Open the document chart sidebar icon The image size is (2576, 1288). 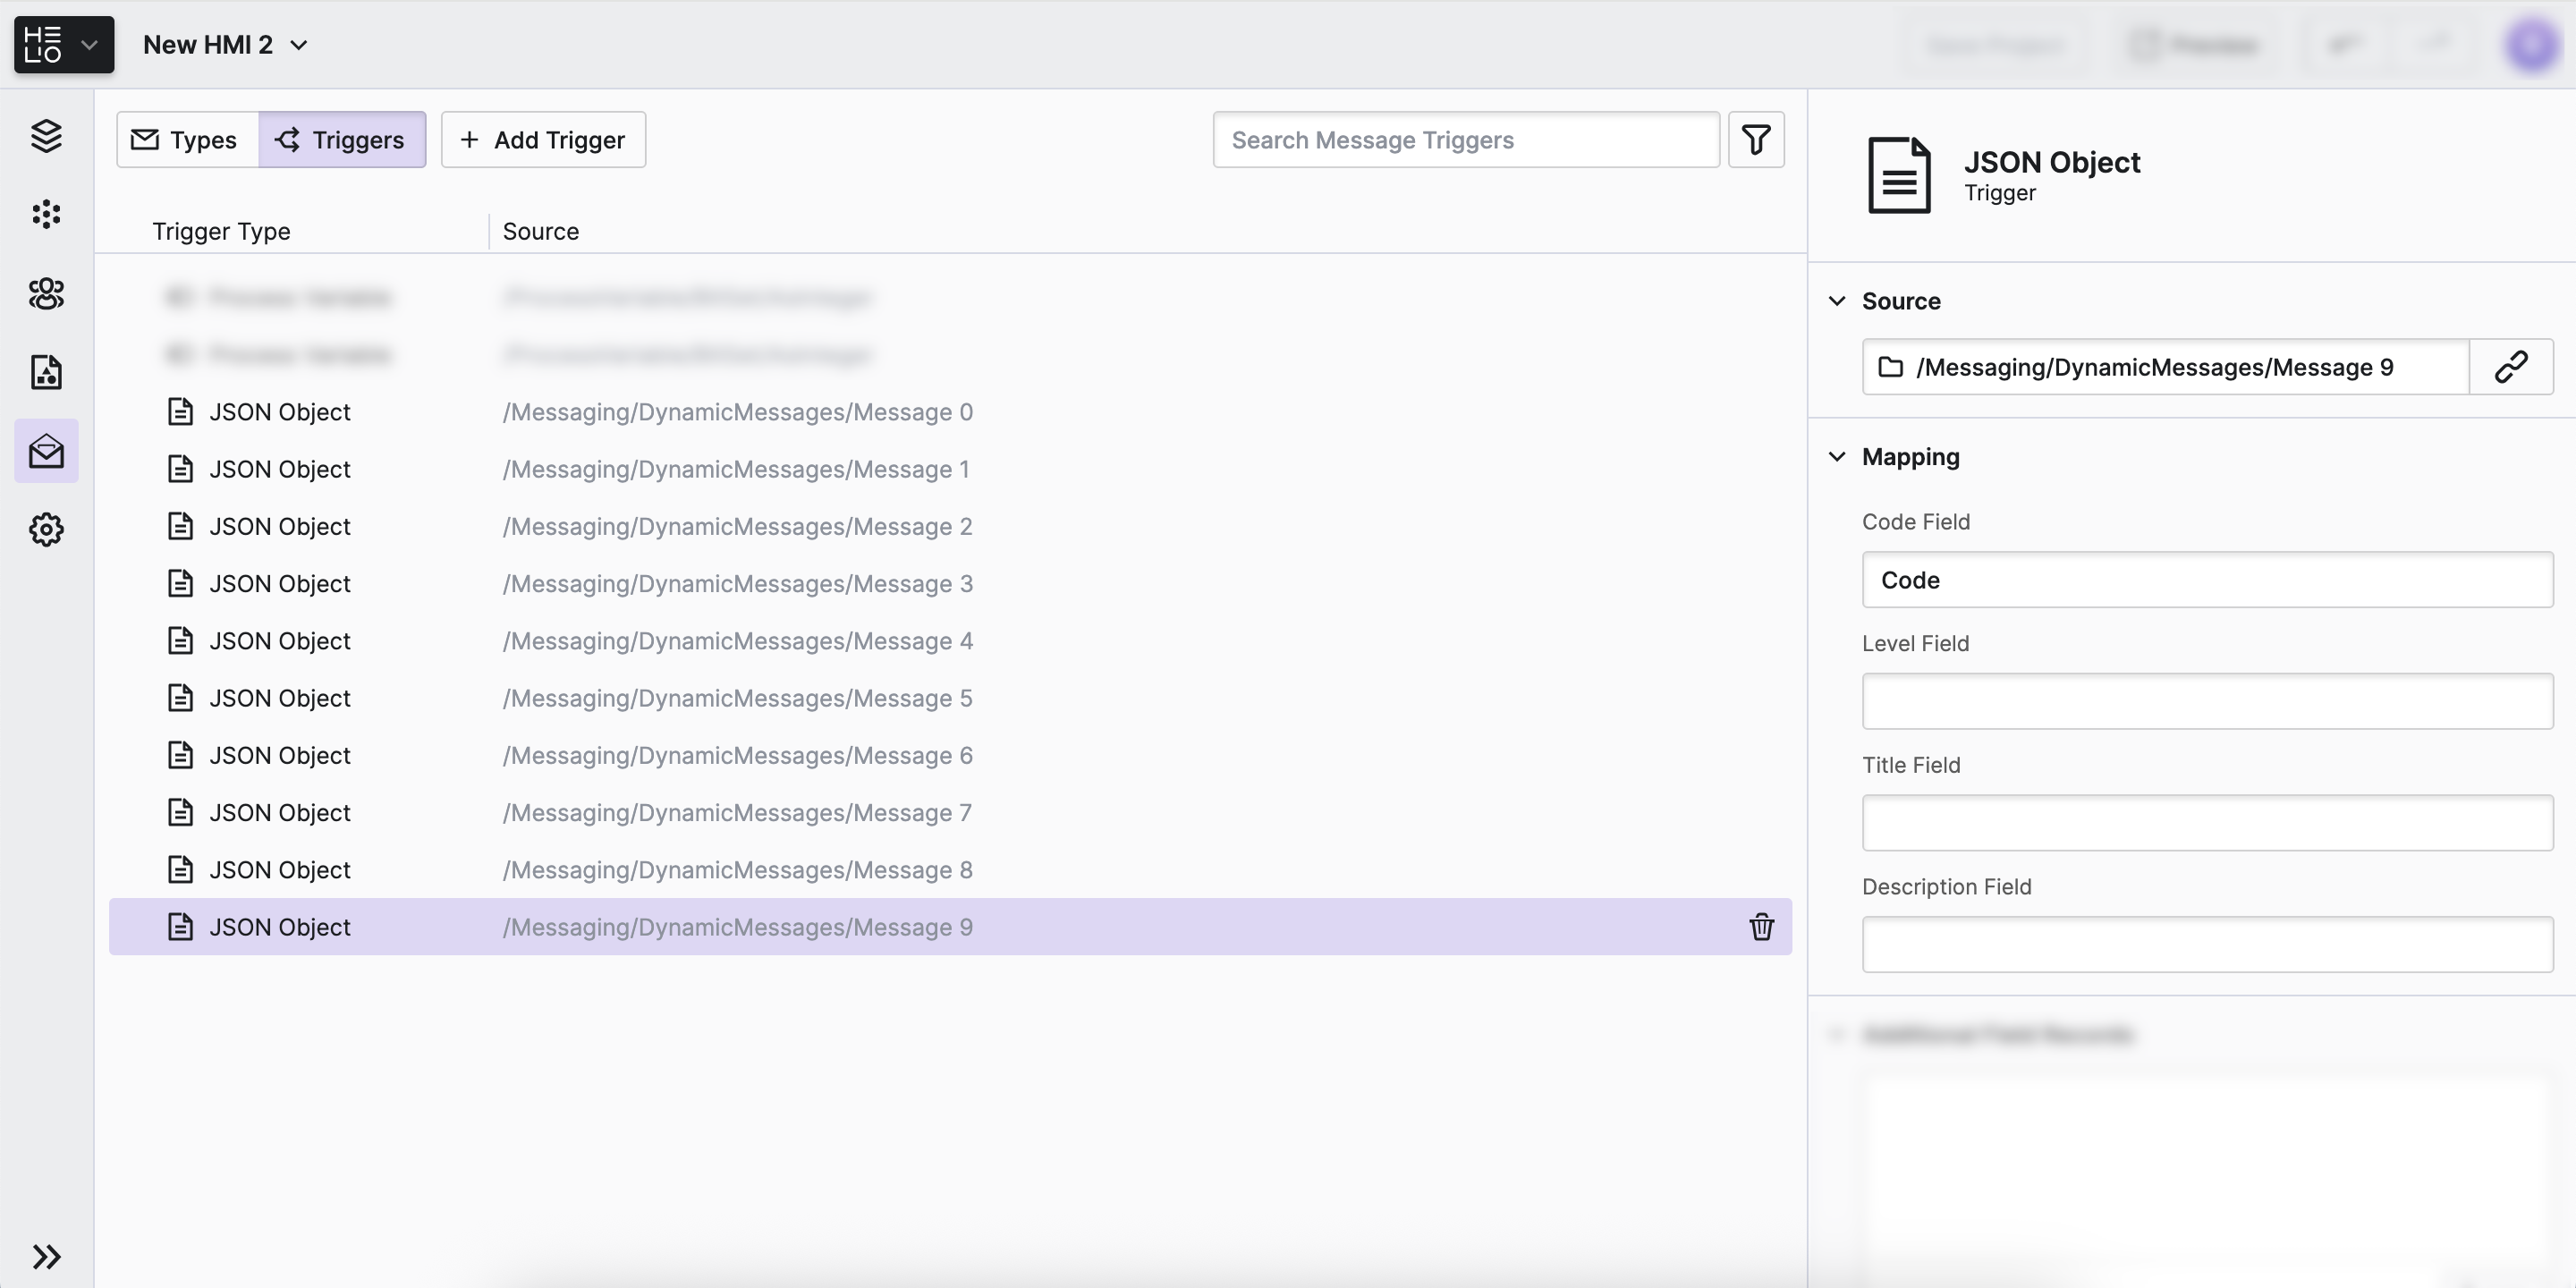coord(46,372)
